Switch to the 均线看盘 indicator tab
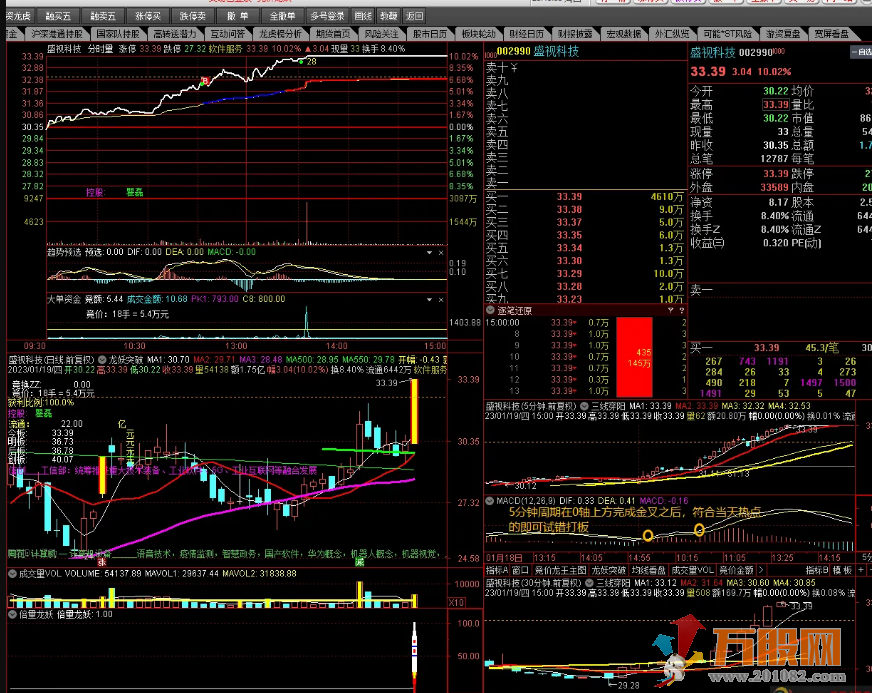 [648, 570]
